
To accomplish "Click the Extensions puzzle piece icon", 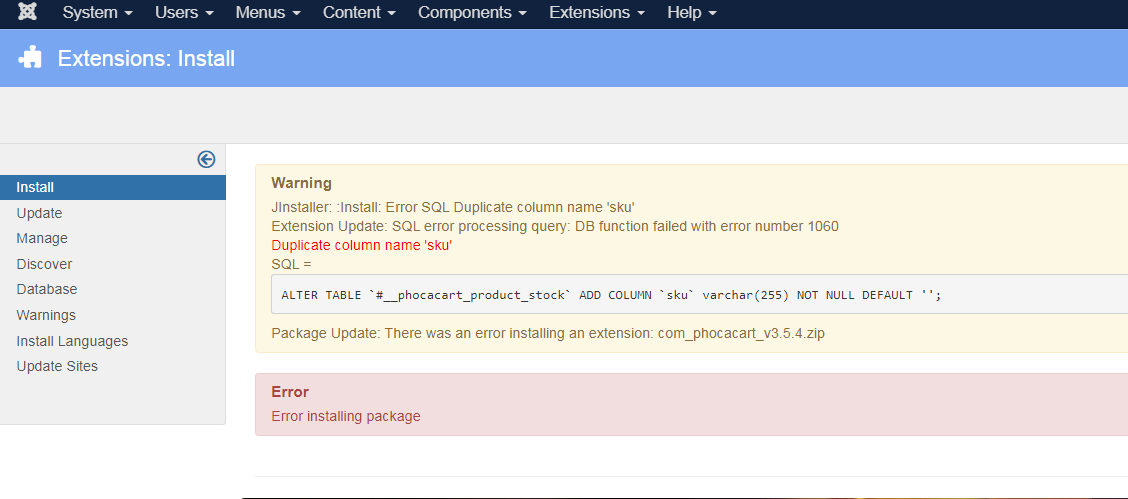I will (30, 58).
